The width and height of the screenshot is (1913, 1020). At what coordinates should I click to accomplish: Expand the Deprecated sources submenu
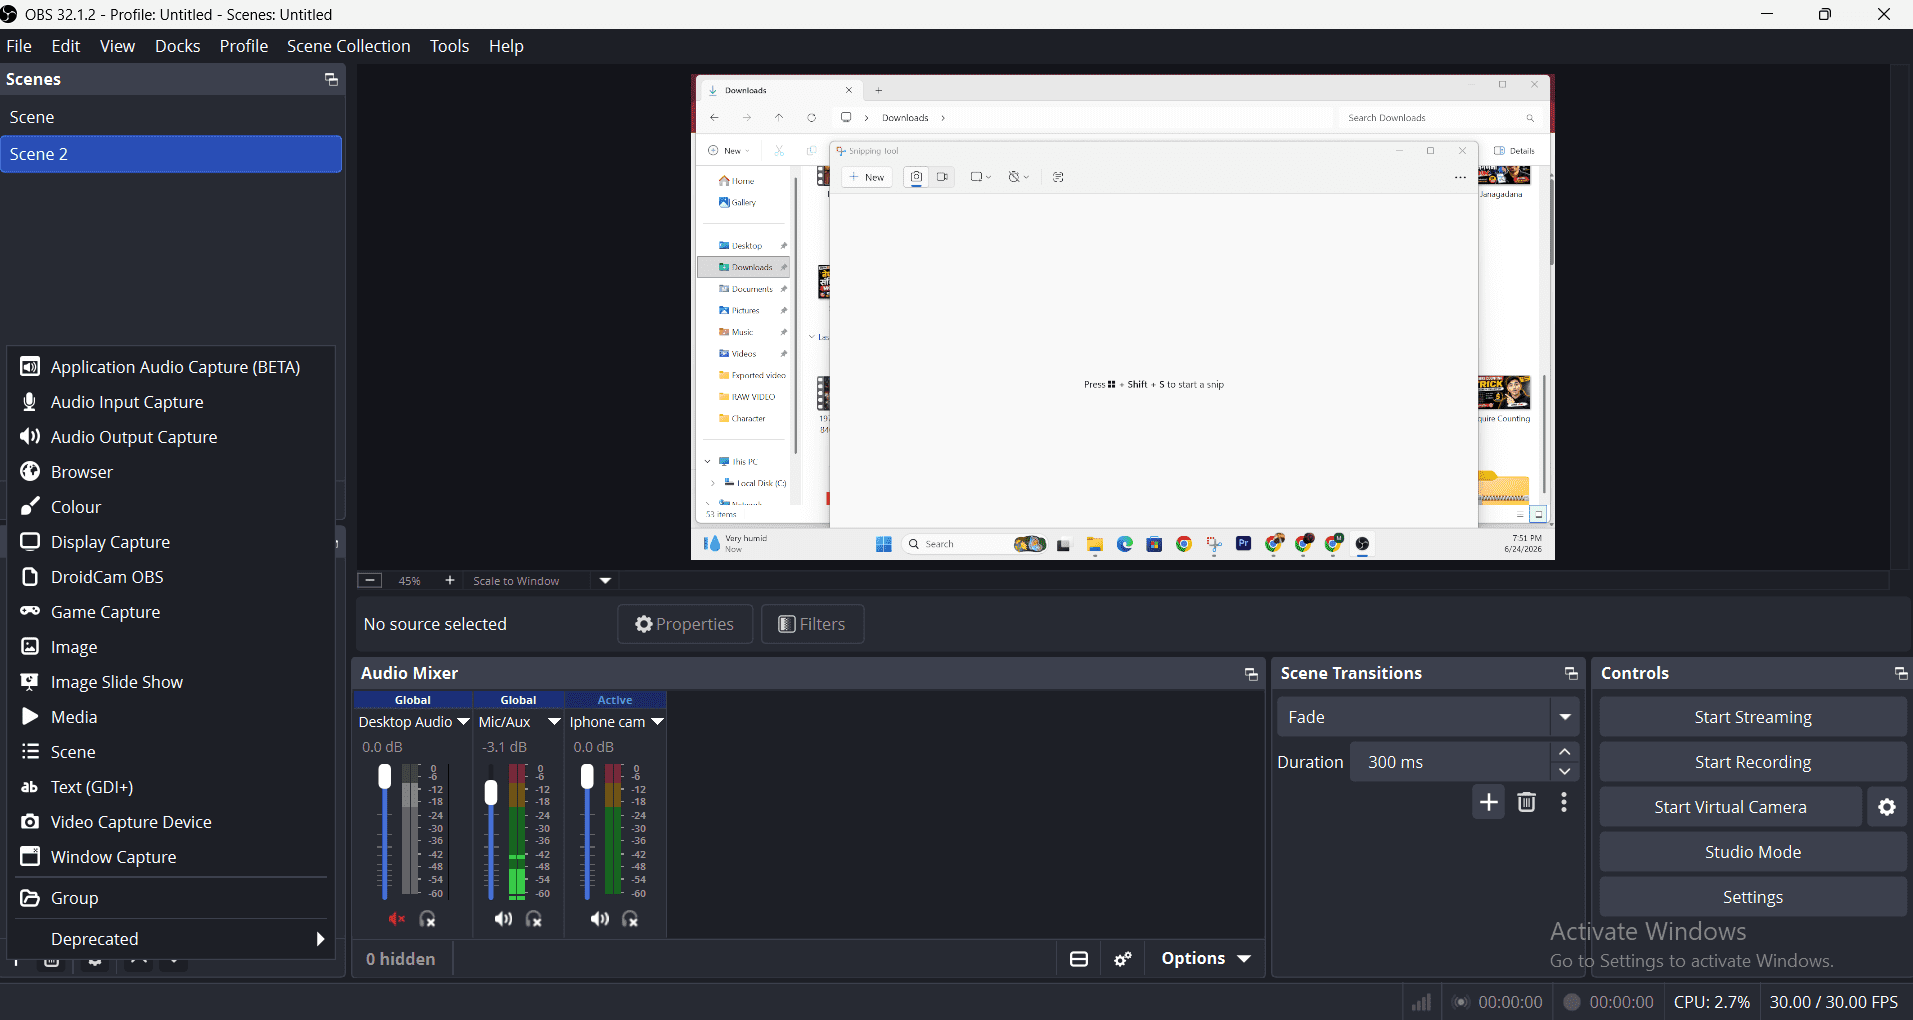click(x=171, y=939)
